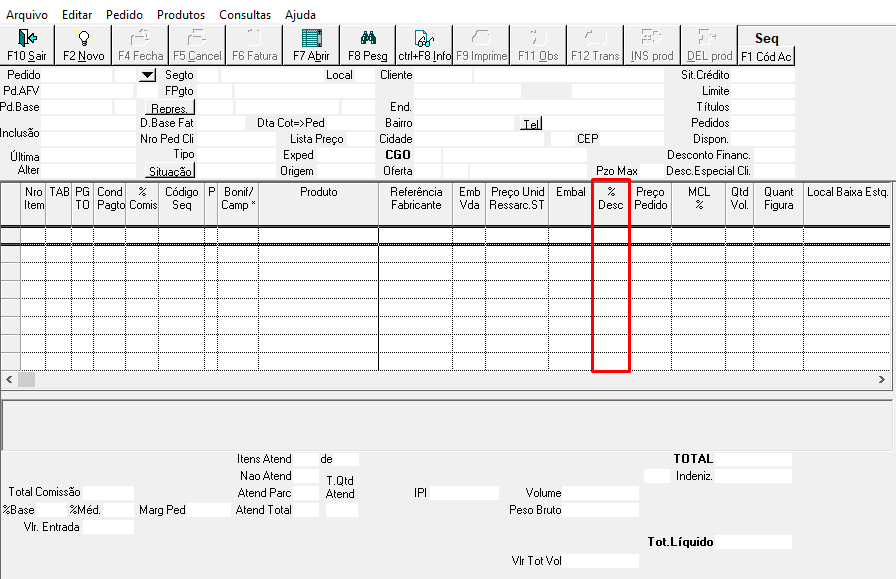896x579 pixels.
Task: Click the Preço Pedido column header
Action: pyautogui.click(x=651, y=204)
